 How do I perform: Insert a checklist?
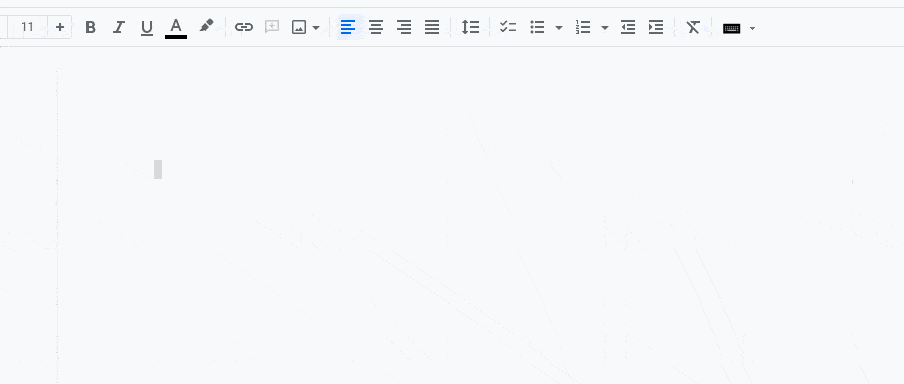(x=508, y=27)
